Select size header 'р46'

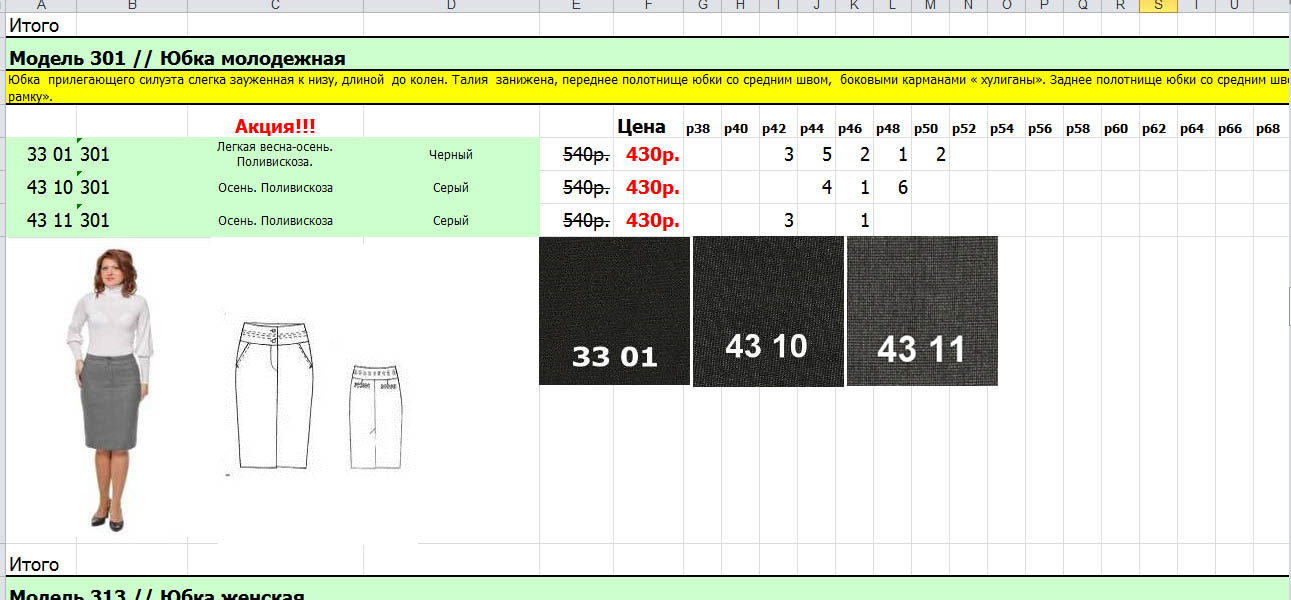[849, 129]
